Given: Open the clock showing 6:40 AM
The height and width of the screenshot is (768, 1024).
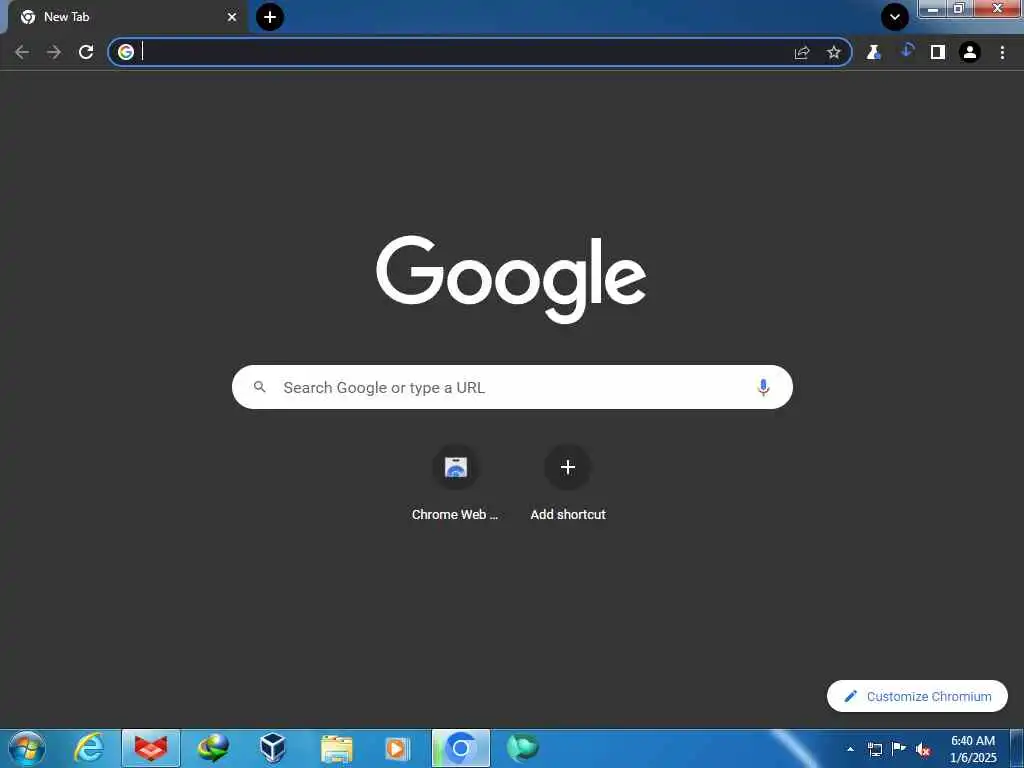Looking at the screenshot, I should click(x=973, y=749).
